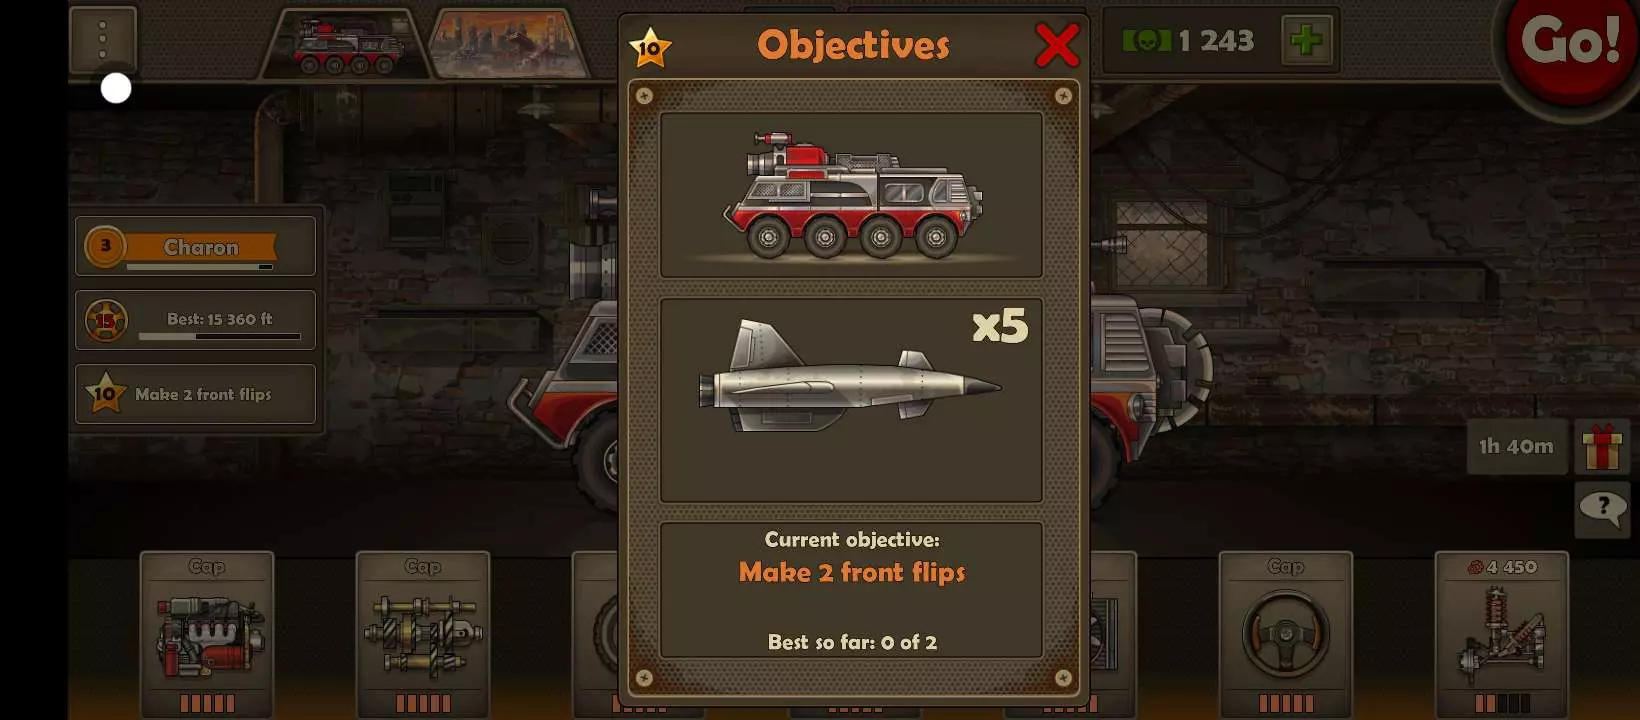Claim the gift box reward icon

coord(1602,446)
